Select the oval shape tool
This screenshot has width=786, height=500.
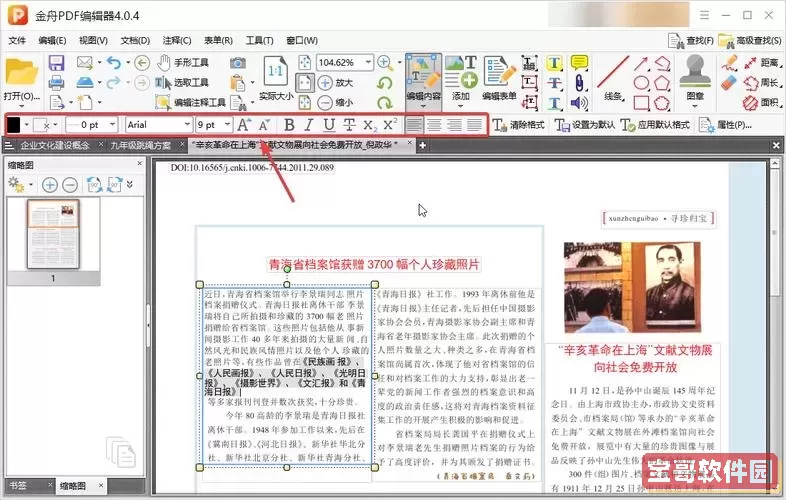[x=641, y=82]
